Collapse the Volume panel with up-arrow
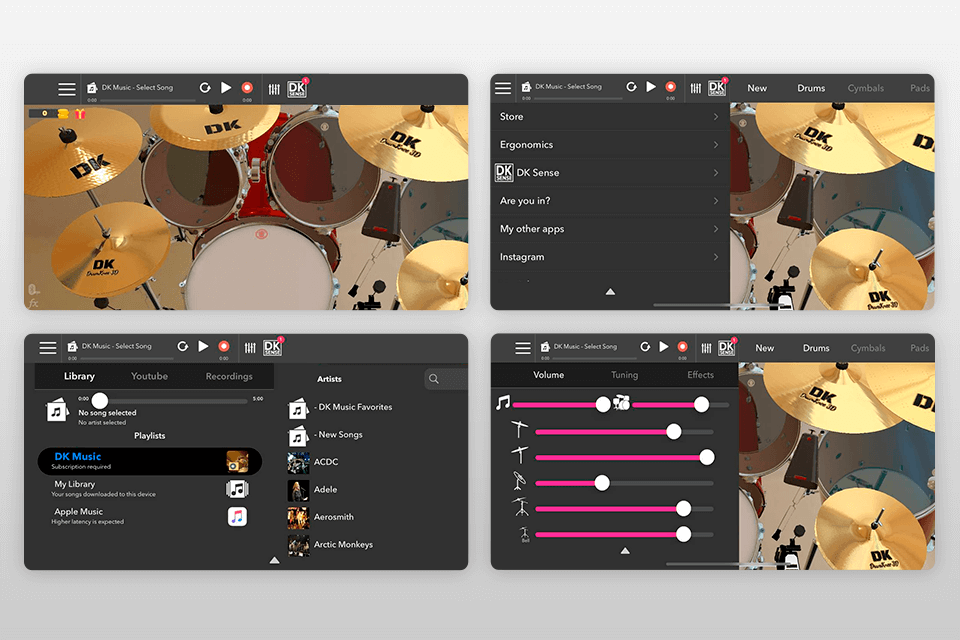 pyautogui.click(x=624, y=551)
